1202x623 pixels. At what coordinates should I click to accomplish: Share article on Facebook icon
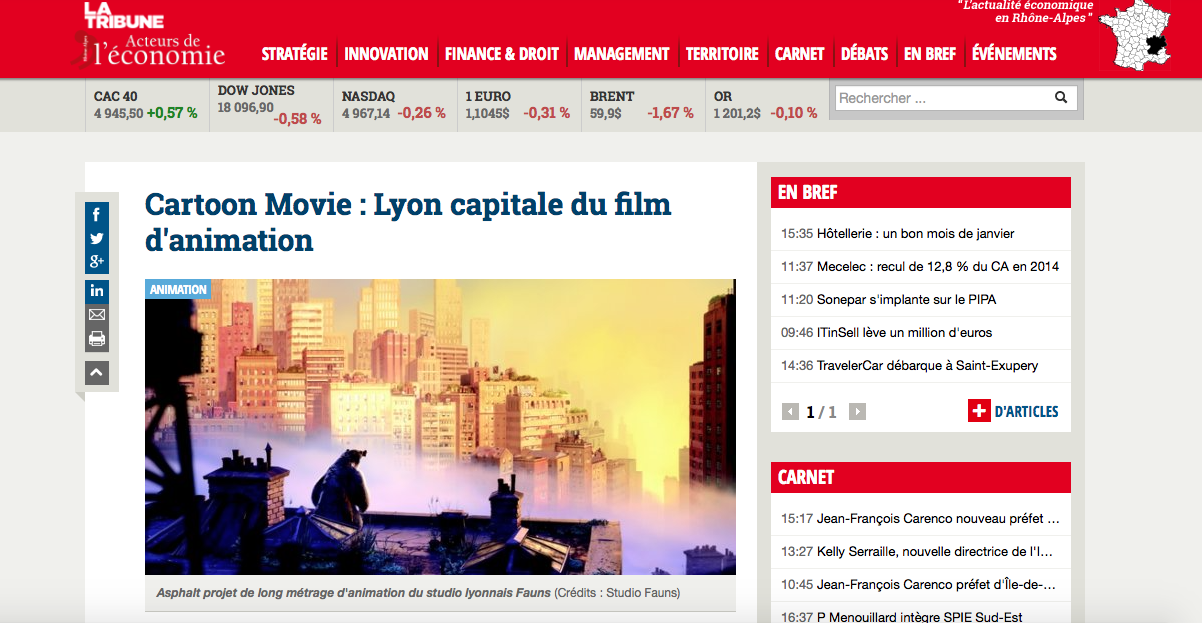click(97, 214)
